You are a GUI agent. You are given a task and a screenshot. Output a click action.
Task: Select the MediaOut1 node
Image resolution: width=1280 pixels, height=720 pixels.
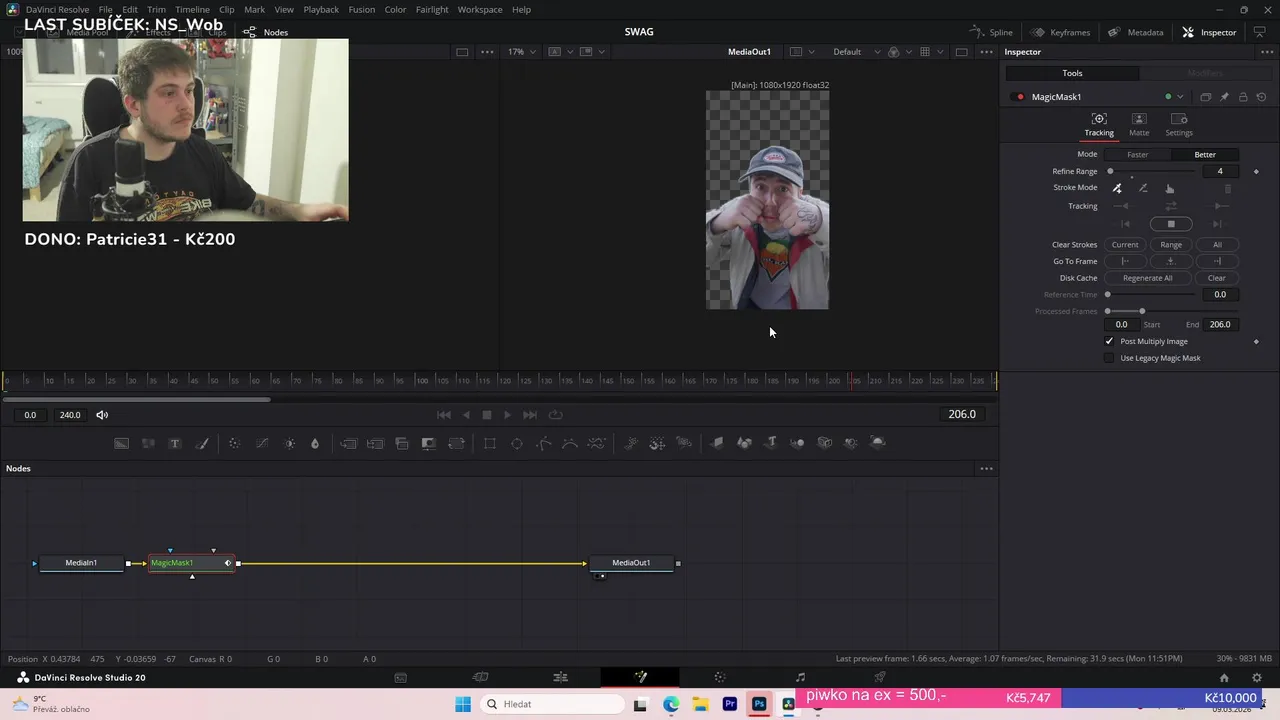tap(631, 563)
